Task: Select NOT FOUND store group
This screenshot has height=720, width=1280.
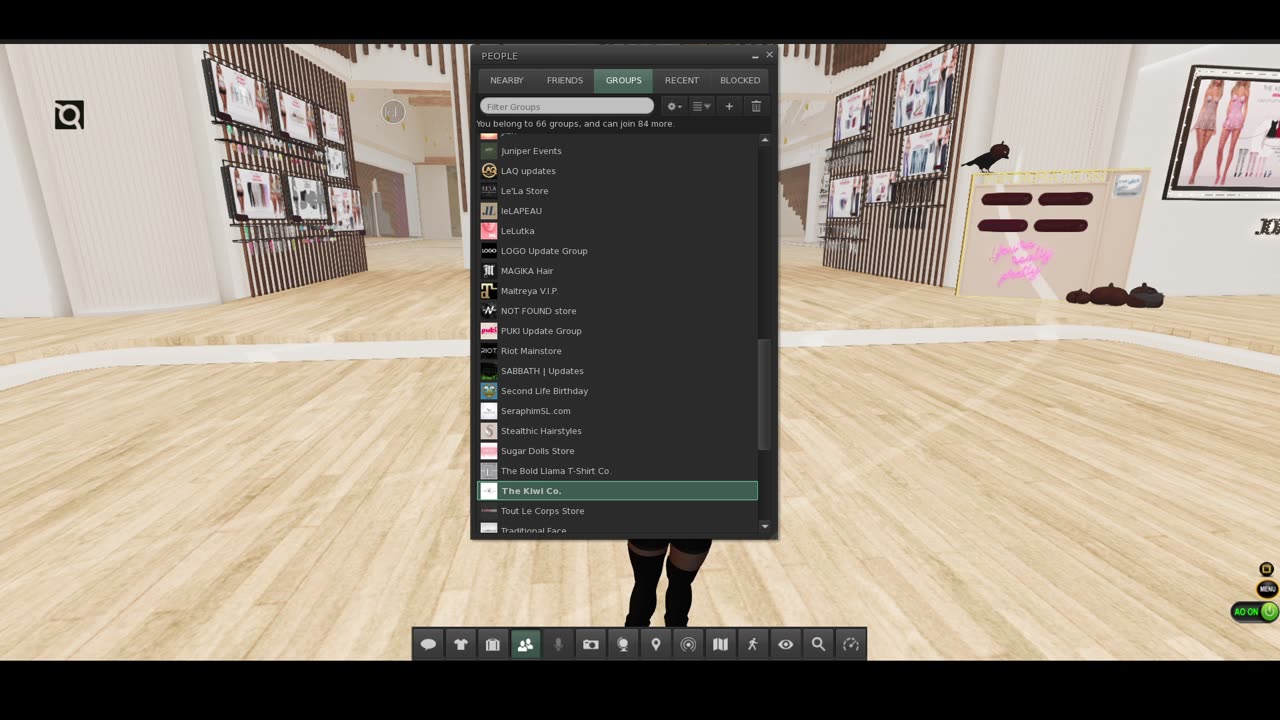Action: (x=617, y=311)
